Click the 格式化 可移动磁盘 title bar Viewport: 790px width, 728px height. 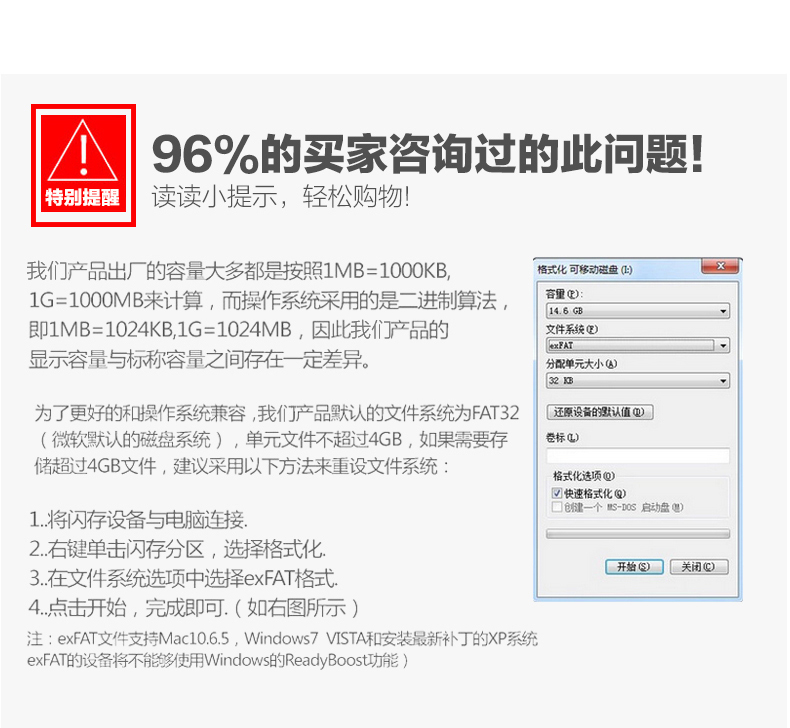(619, 270)
